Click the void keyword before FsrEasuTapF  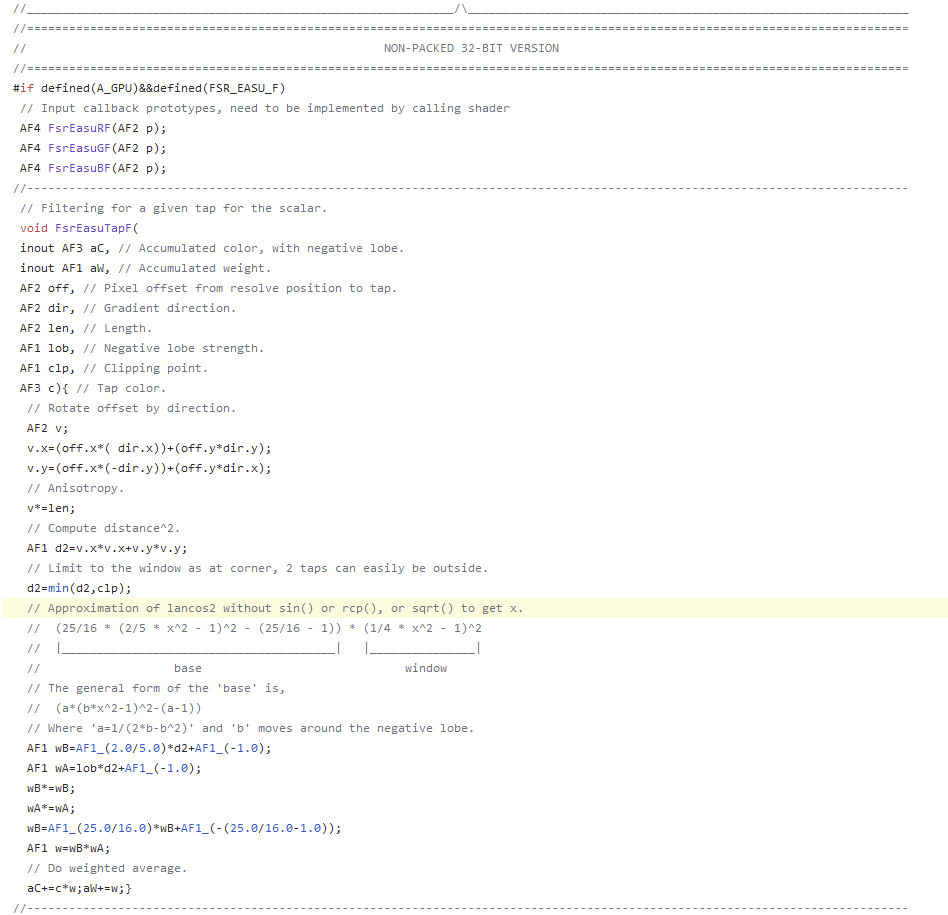pos(34,228)
